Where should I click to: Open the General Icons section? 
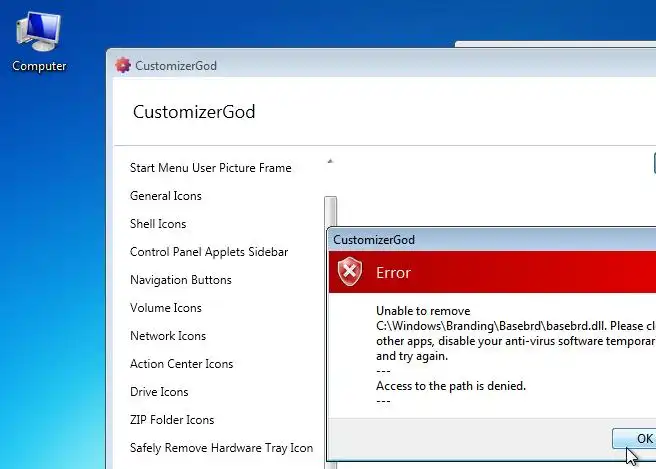tap(166, 196)
